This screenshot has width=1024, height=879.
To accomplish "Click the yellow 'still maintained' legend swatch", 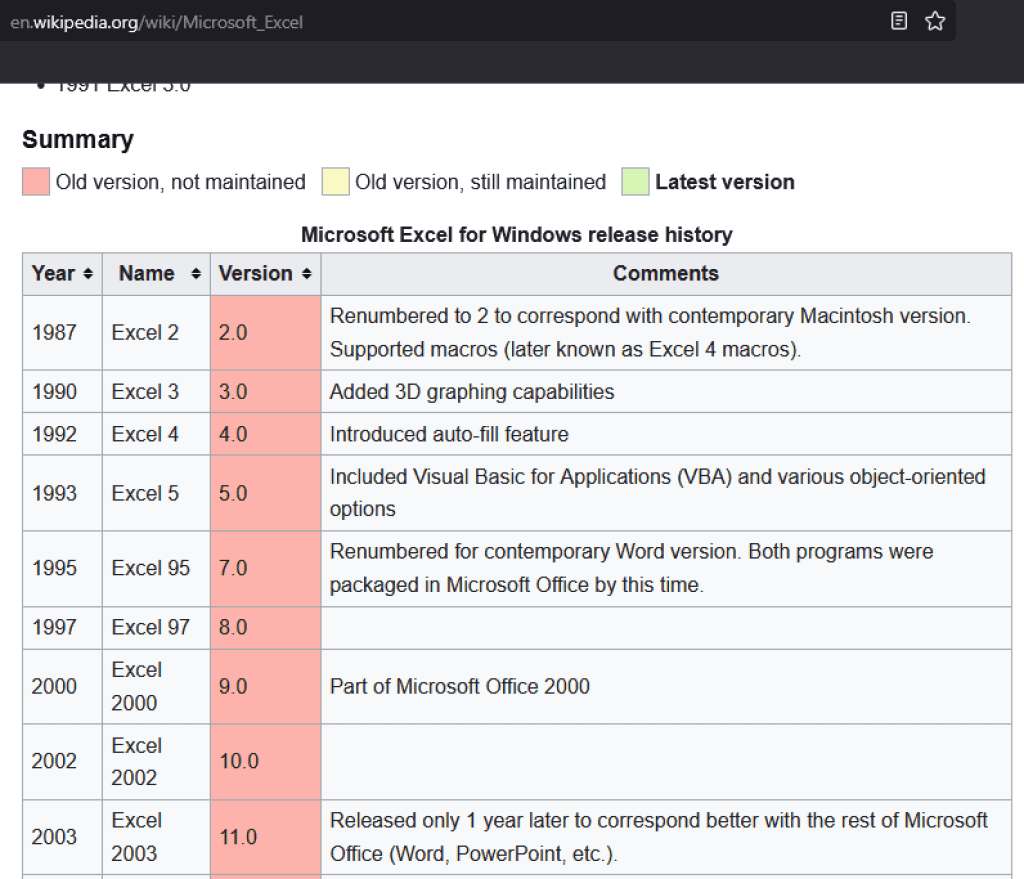I will click(x=335, y=181).
